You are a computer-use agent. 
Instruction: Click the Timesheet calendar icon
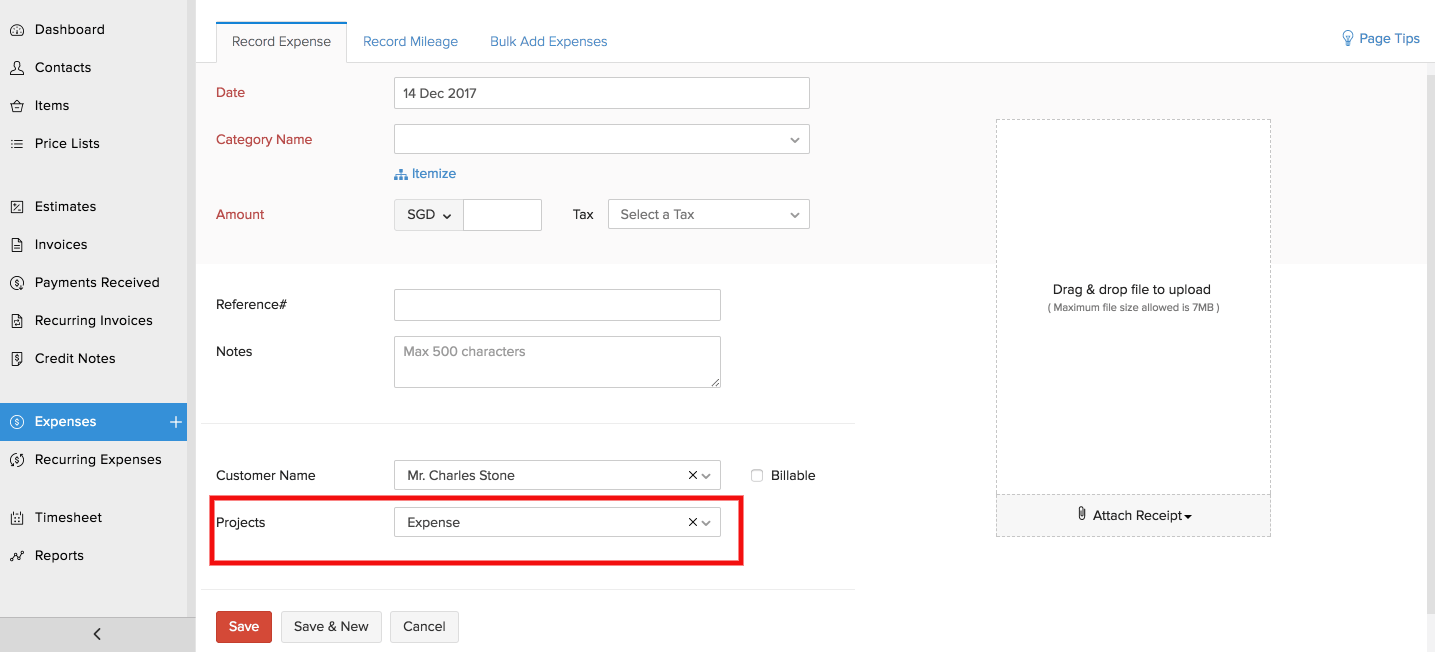17,518
